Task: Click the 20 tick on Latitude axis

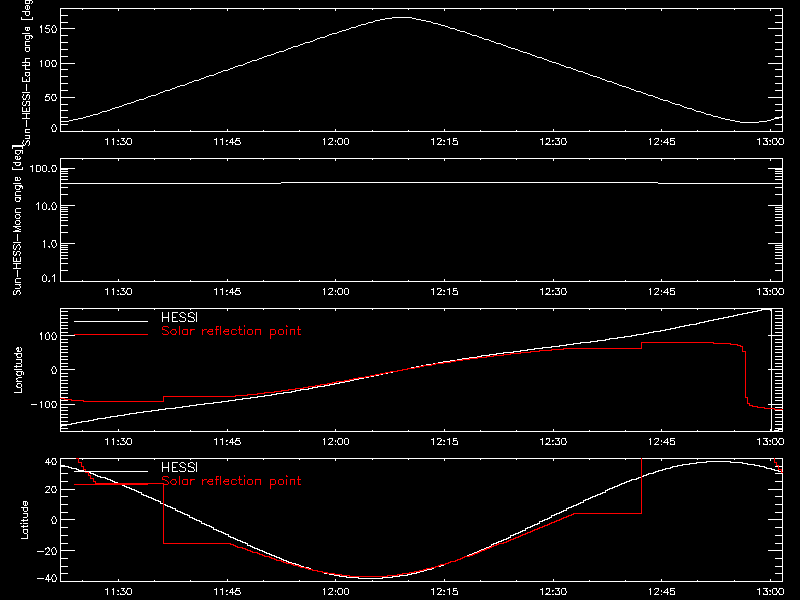Action: 51,490
